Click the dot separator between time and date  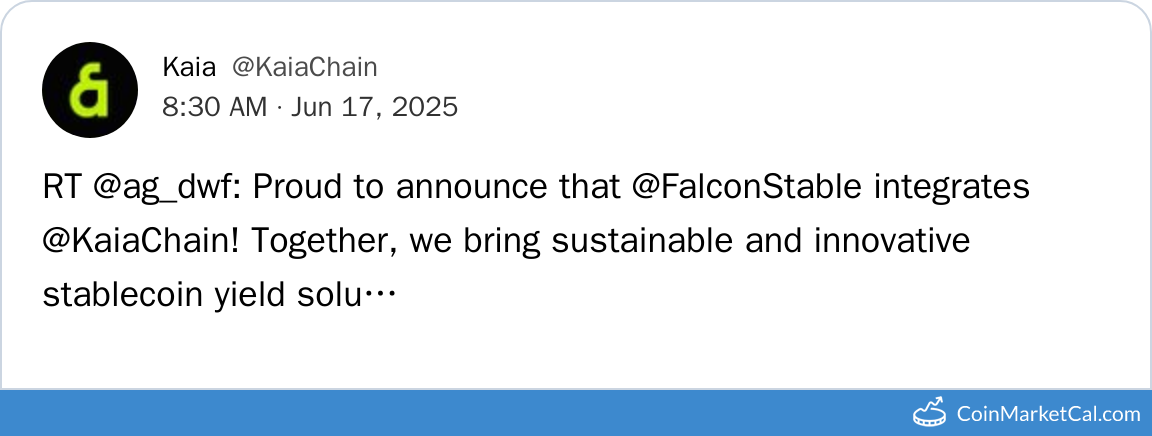(279, 106)
